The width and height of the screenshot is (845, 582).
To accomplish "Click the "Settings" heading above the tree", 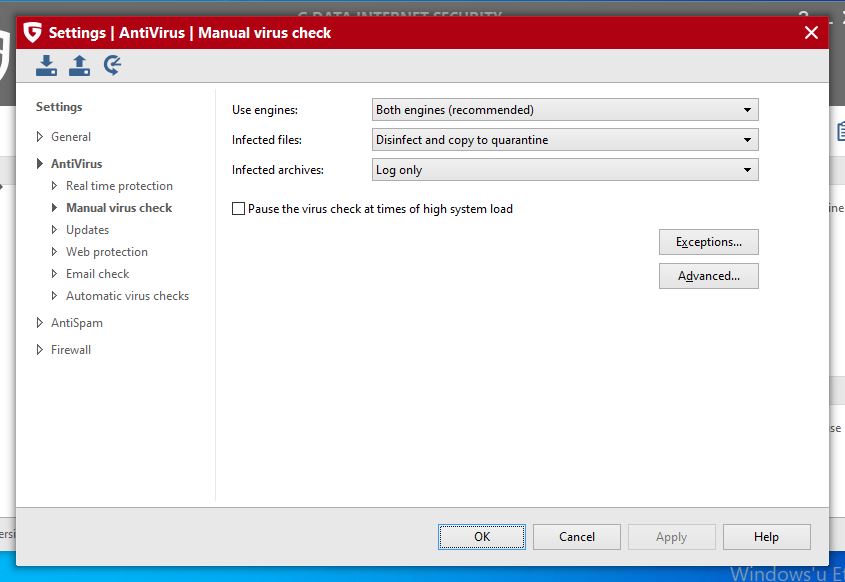I will point(59,107).
